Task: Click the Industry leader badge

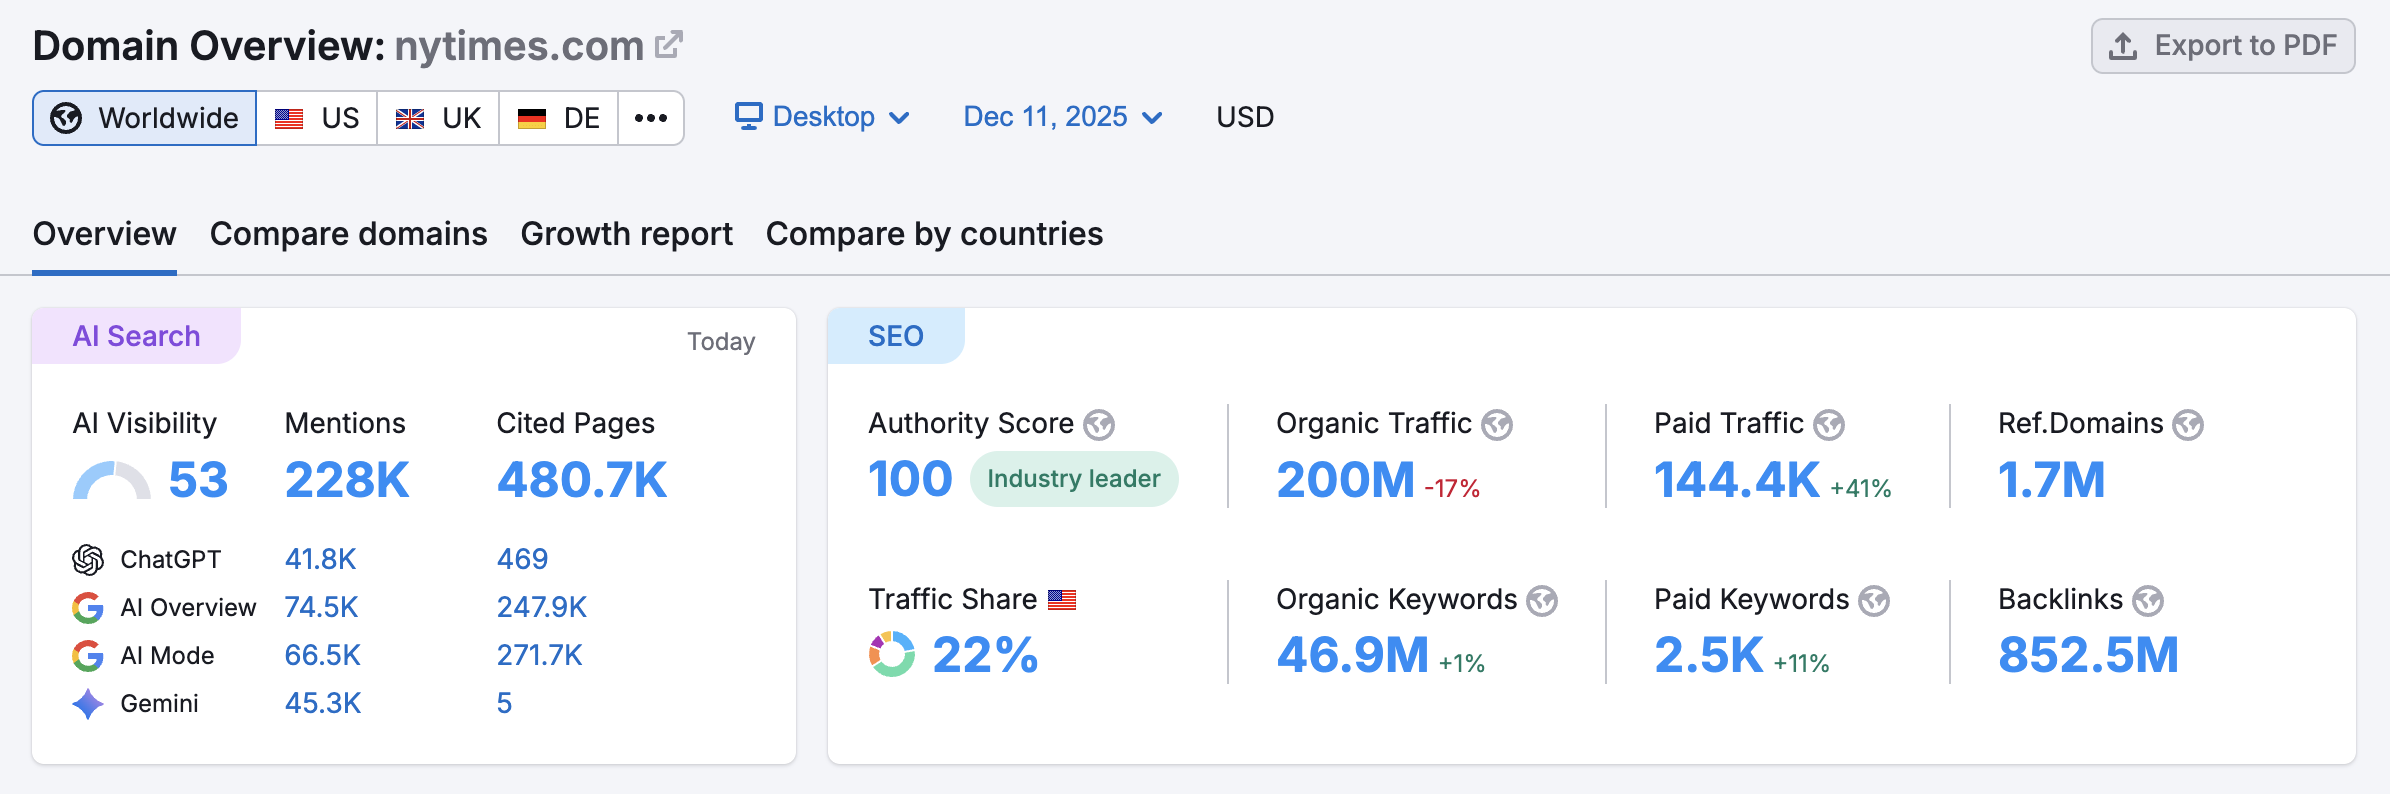Action: pyautogui.click(x=1074, y=479)
